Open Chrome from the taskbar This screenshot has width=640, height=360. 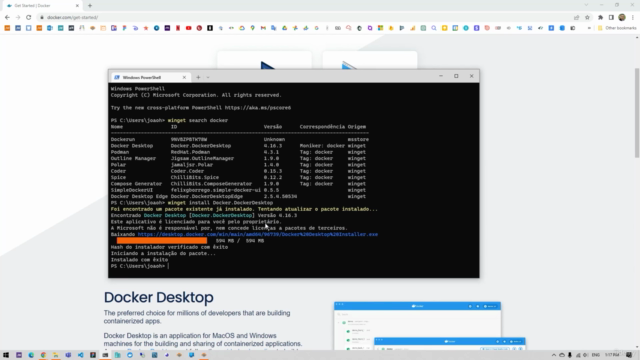pos(43,355)
